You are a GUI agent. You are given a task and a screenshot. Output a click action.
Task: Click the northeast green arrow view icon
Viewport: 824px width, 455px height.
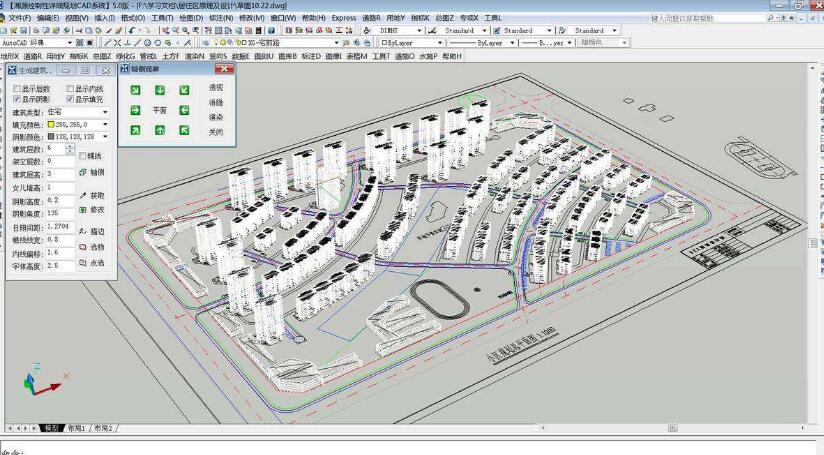point(135,130)
